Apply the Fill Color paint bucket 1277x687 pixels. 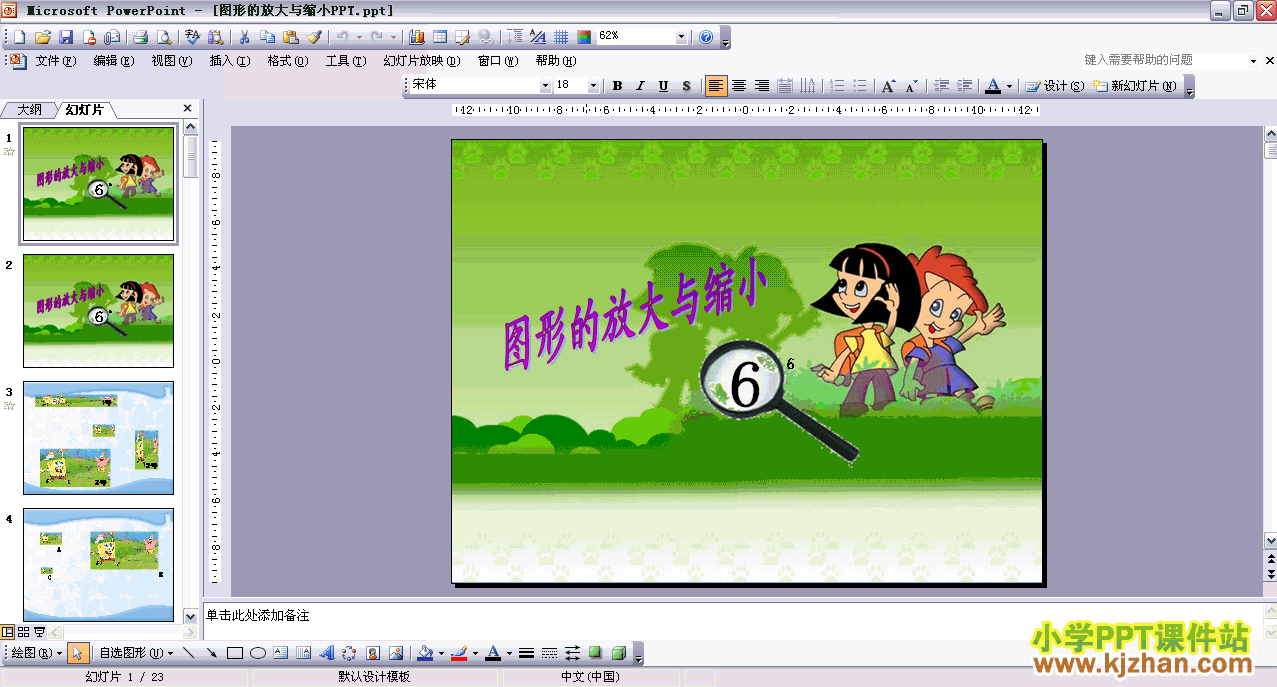click(x=424, y=653)
